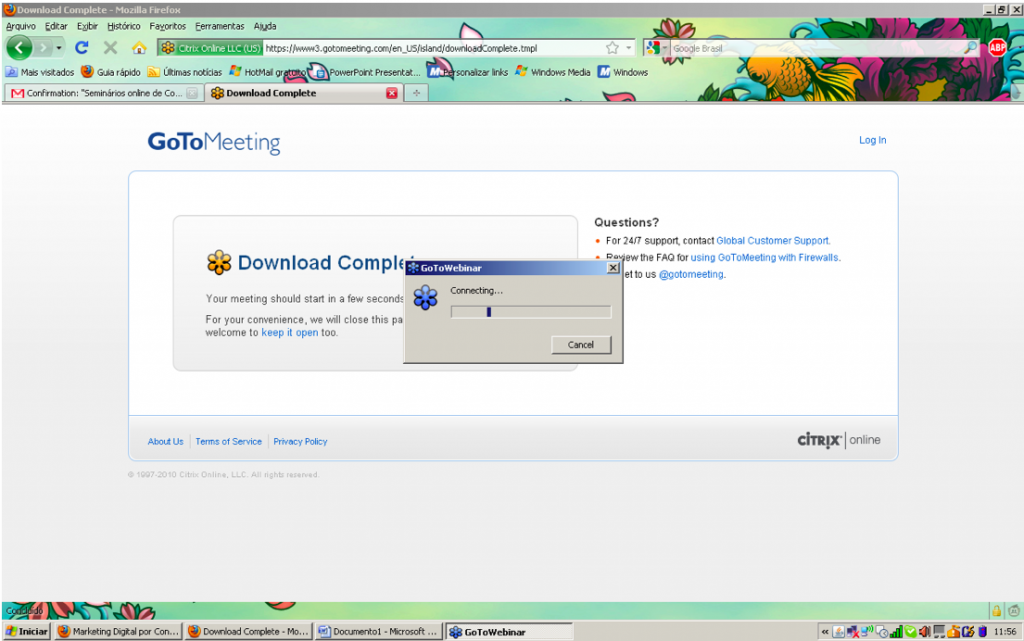Click inside the Google Brasil search box
The height and width of the screenshot is (641, 1024).
pyautogui.click(x=816, y=48)
